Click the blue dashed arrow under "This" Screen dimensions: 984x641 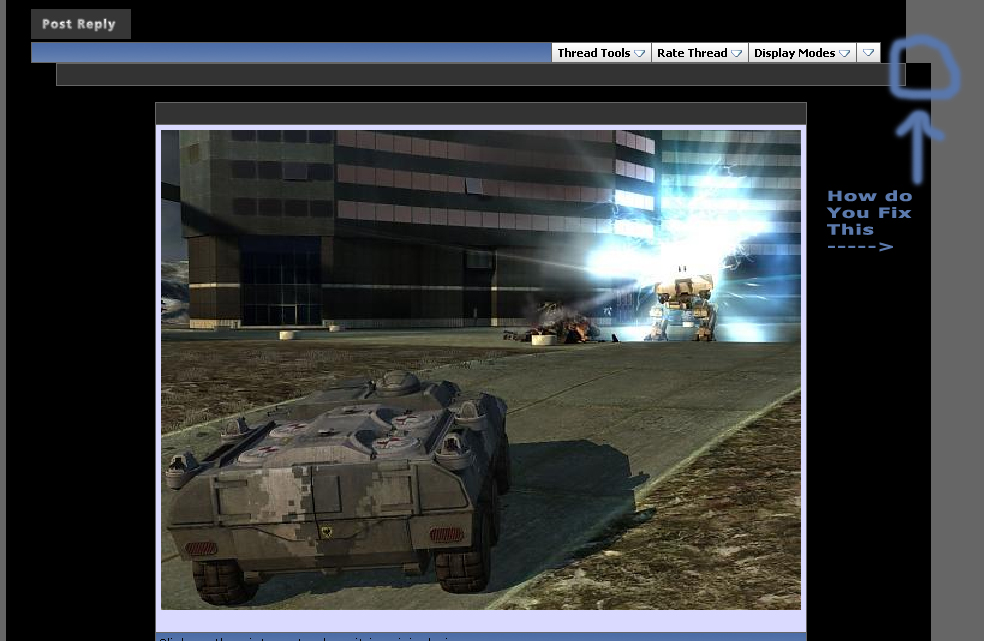(x=860, y=246)
